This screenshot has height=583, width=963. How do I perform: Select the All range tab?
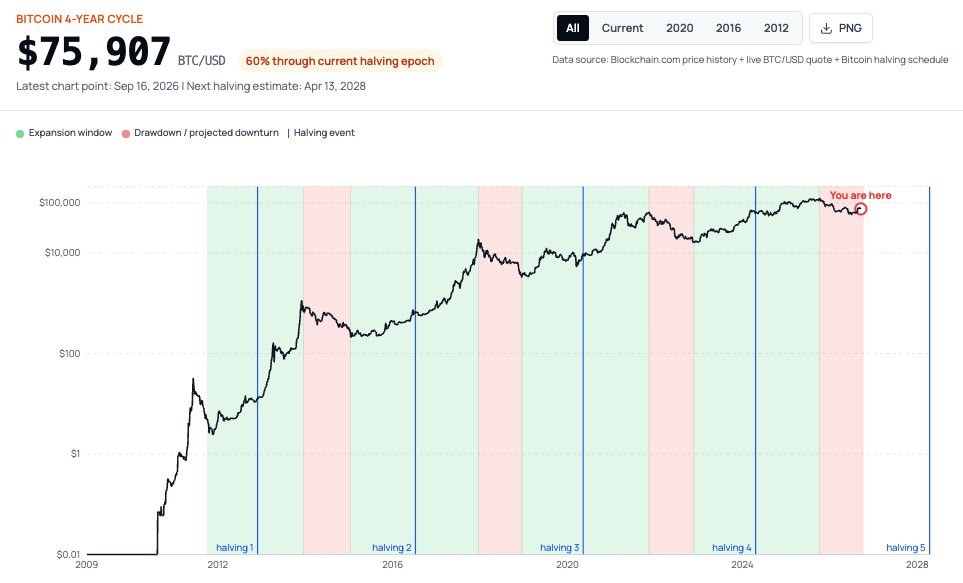(572, 28)
